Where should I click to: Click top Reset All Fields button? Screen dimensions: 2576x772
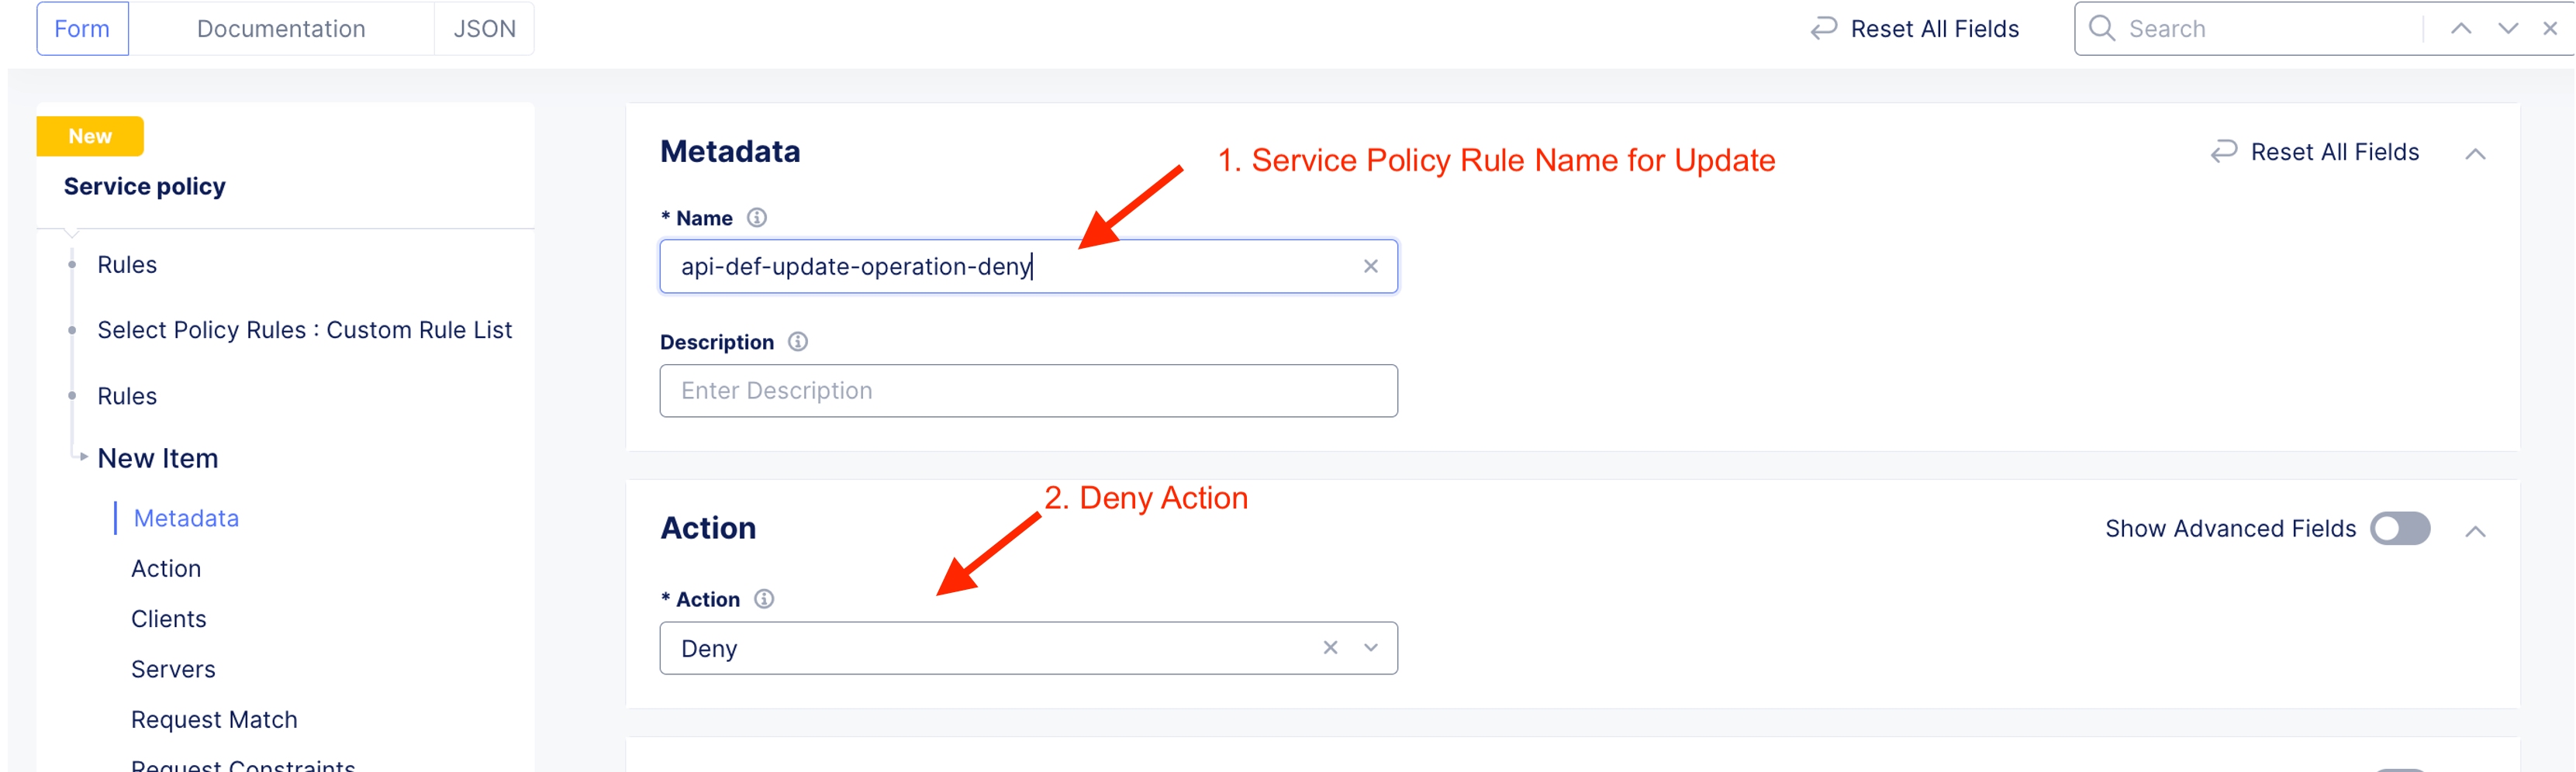(x=1915, y=29)
